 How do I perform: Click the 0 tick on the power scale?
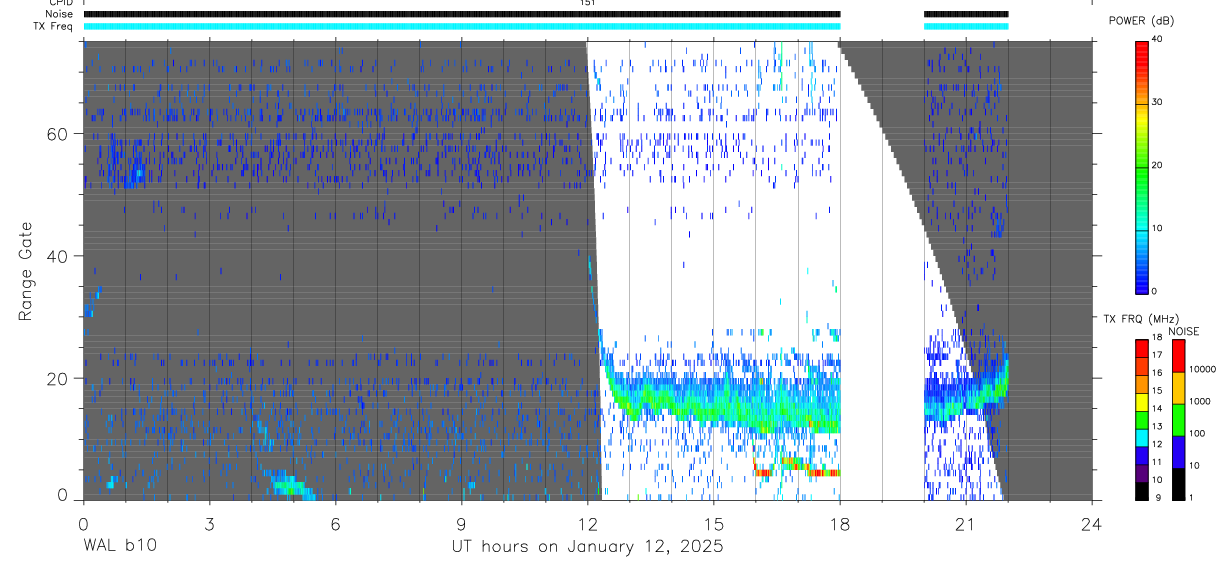[x=1154, y=291]
